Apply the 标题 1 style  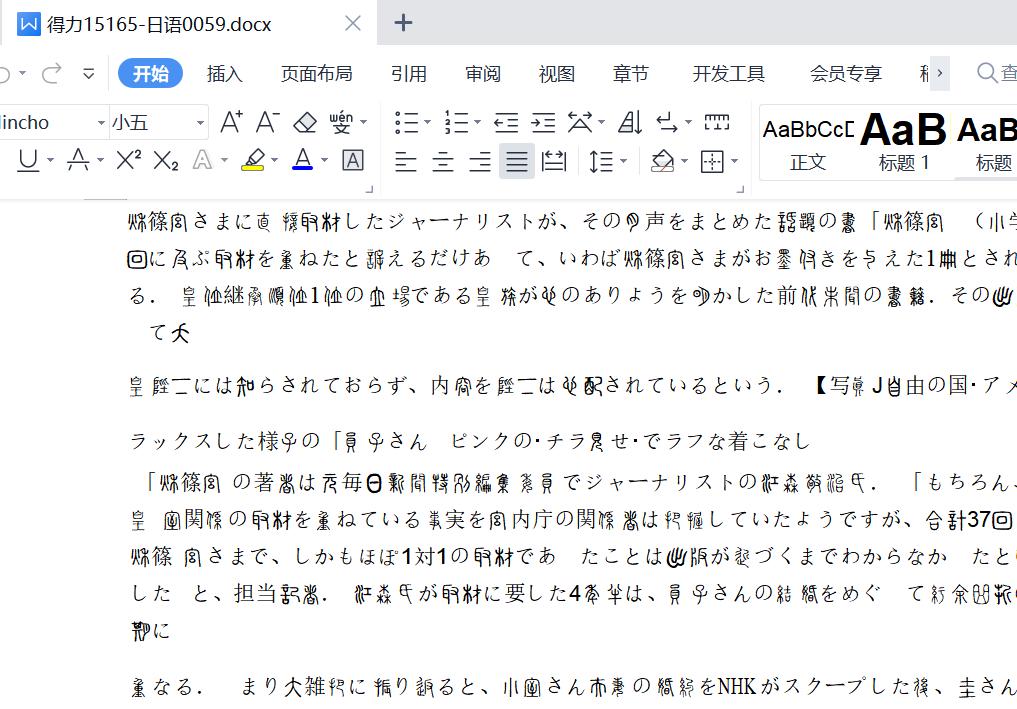point(903,140)
